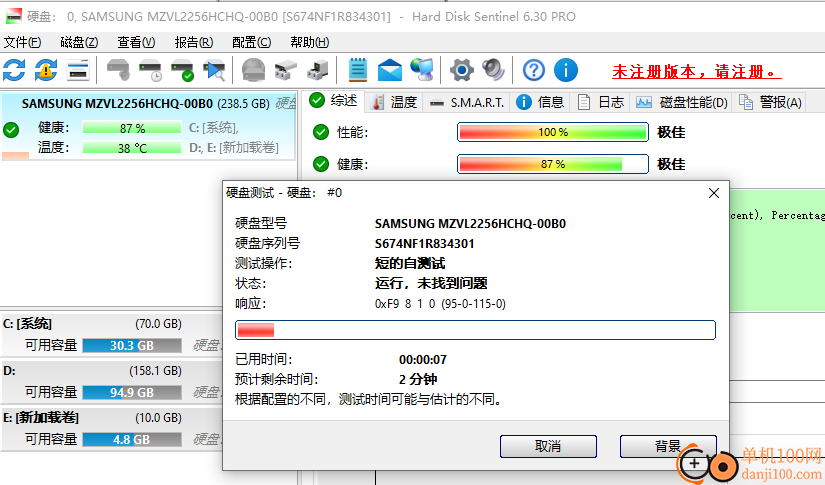The height and width of the screenshot is (485, 825).
Task: Click the short self-test progress bar
Action: click(x=475, y=330)
